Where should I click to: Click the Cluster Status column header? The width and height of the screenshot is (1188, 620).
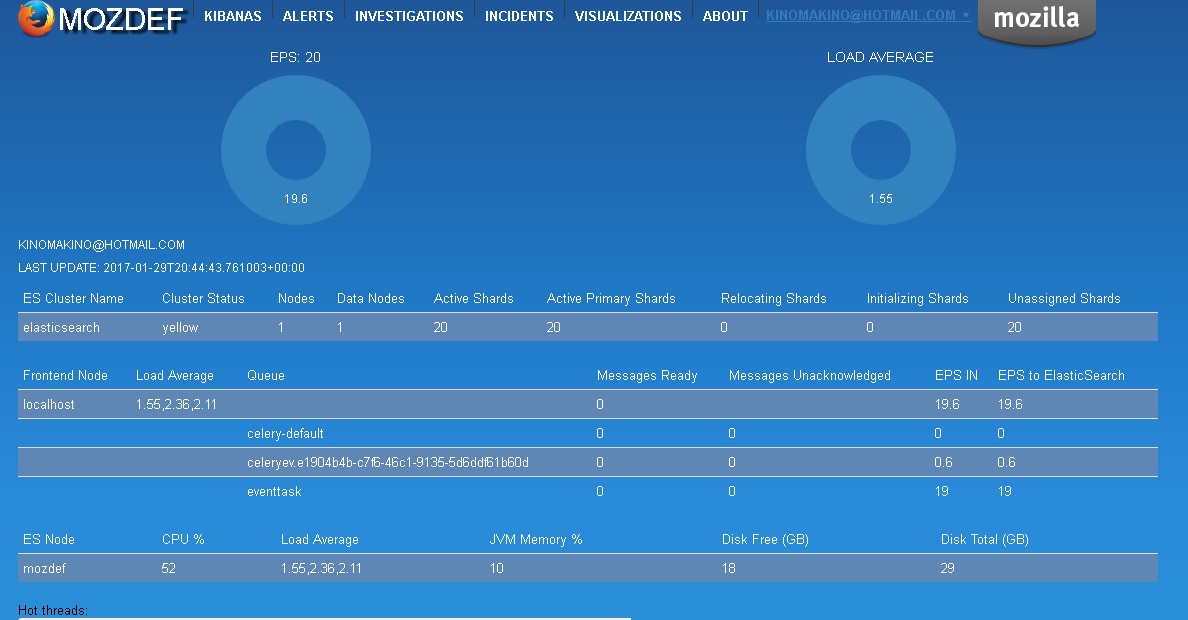[203, 298]
